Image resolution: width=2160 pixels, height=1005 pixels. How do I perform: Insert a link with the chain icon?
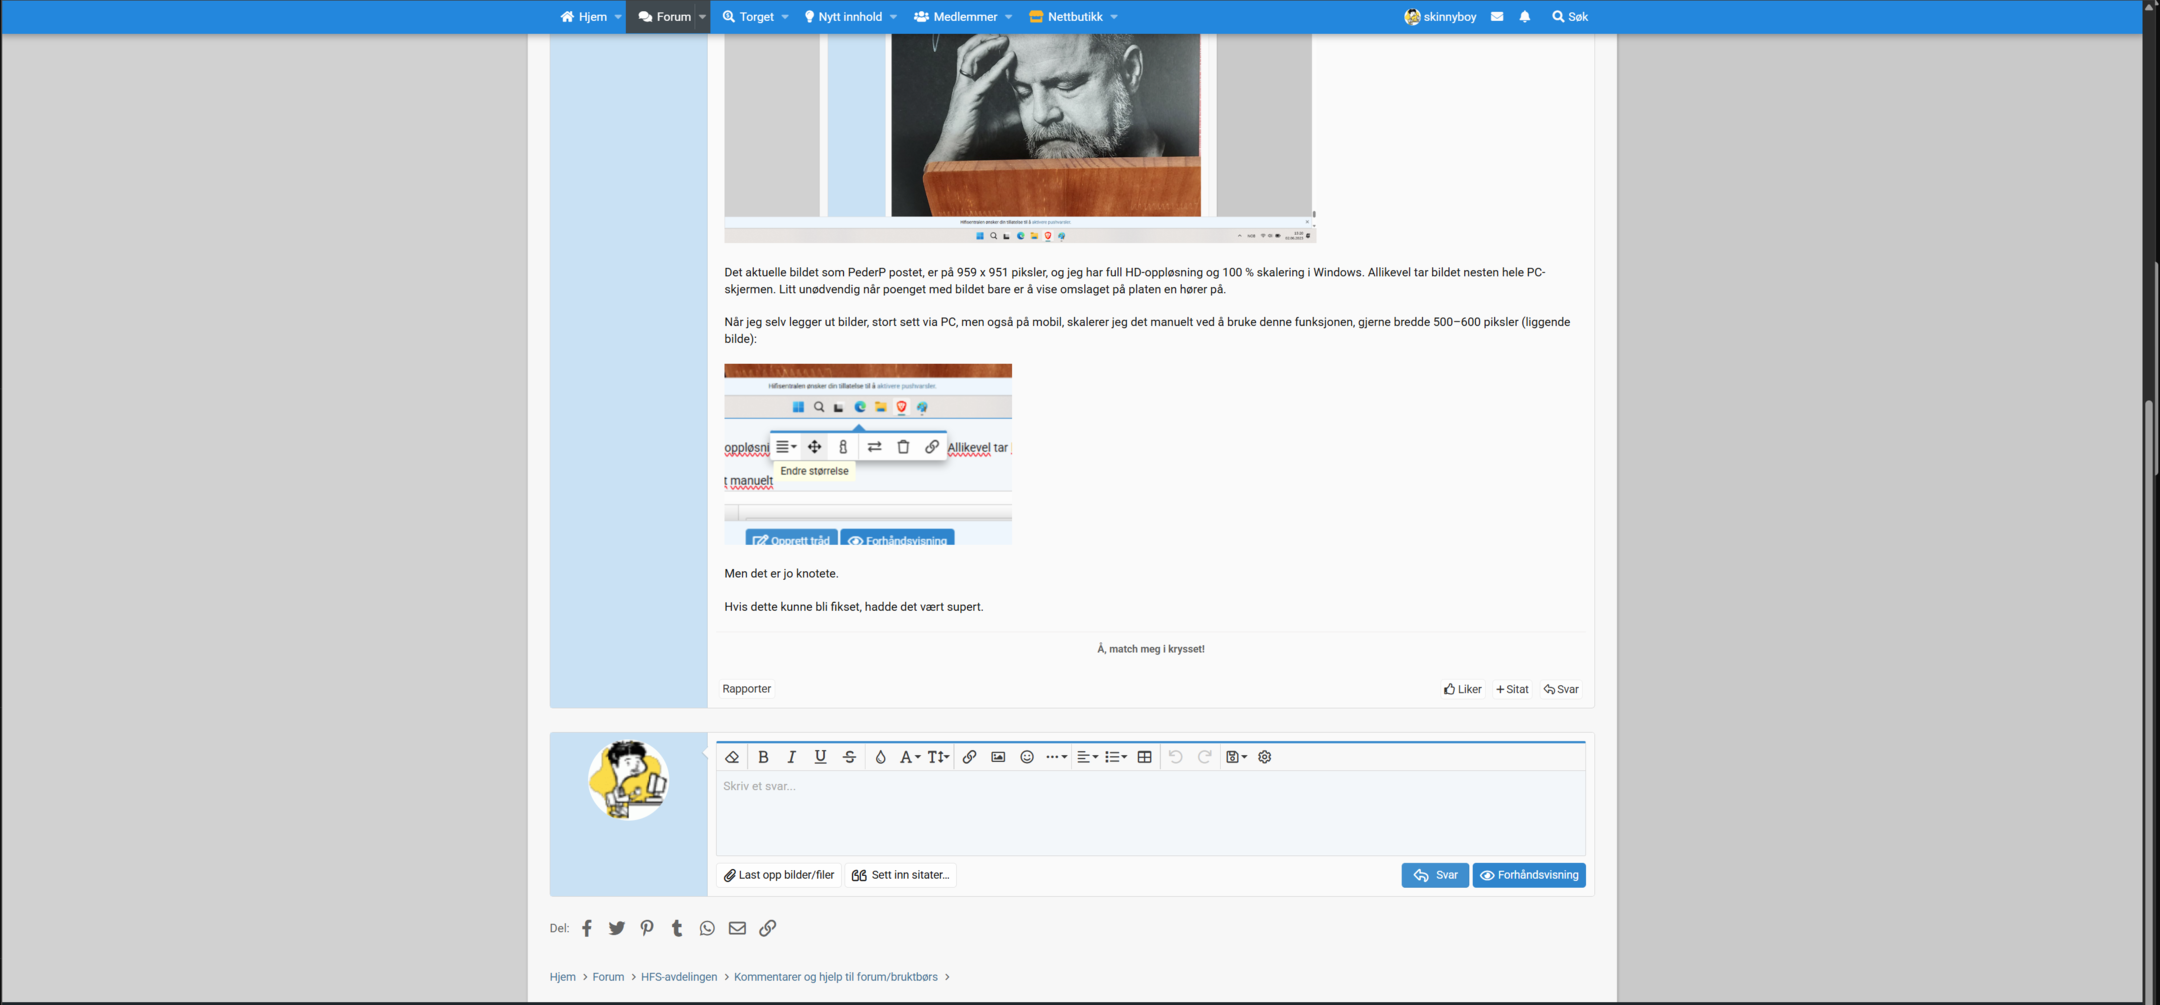point(969,757)
